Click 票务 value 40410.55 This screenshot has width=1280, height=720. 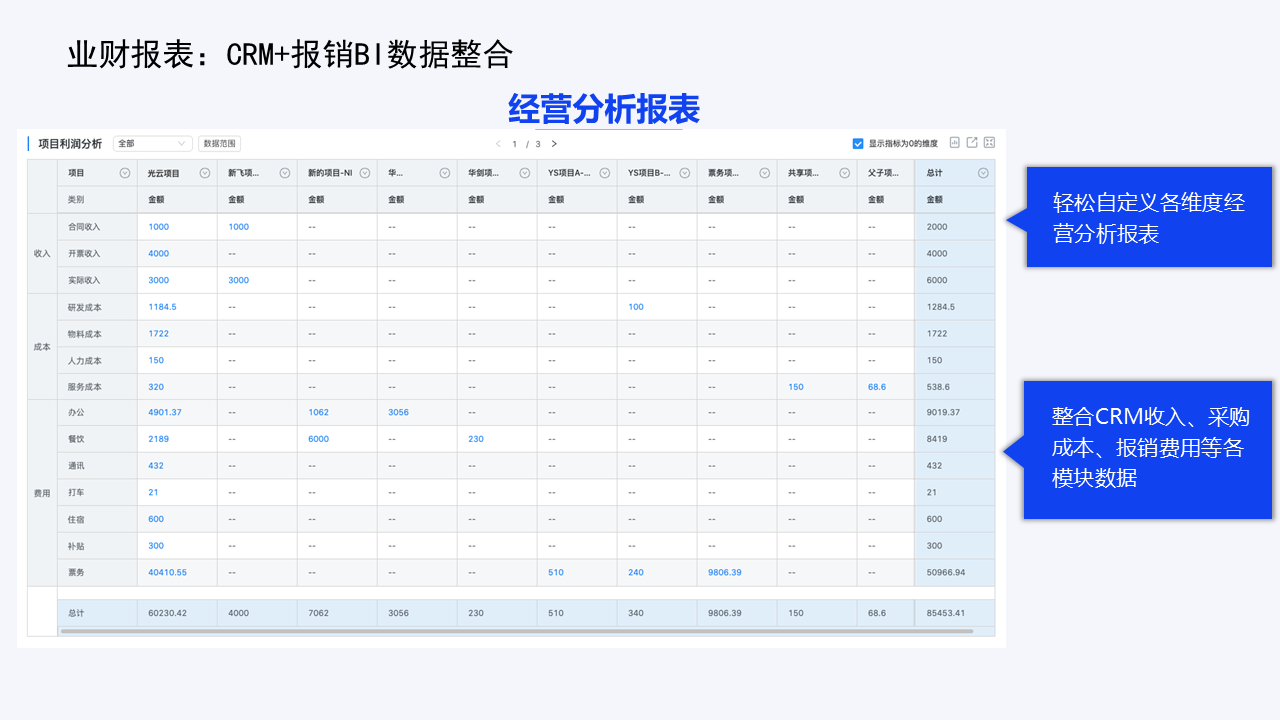click(x=167, y=573)
